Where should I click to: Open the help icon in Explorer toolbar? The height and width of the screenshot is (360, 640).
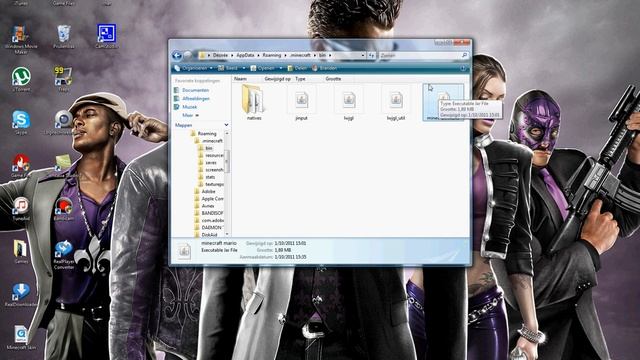(463, 68)
